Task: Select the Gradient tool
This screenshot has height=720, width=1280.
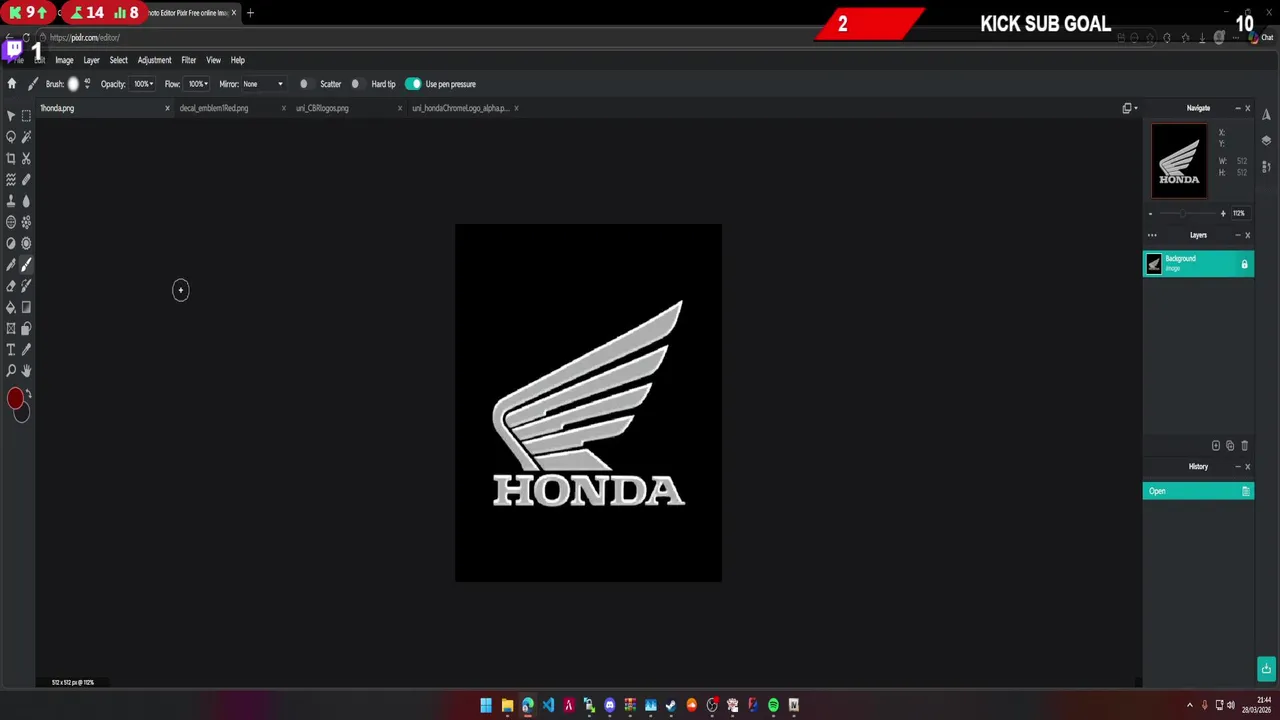Action: pos(26,307)
